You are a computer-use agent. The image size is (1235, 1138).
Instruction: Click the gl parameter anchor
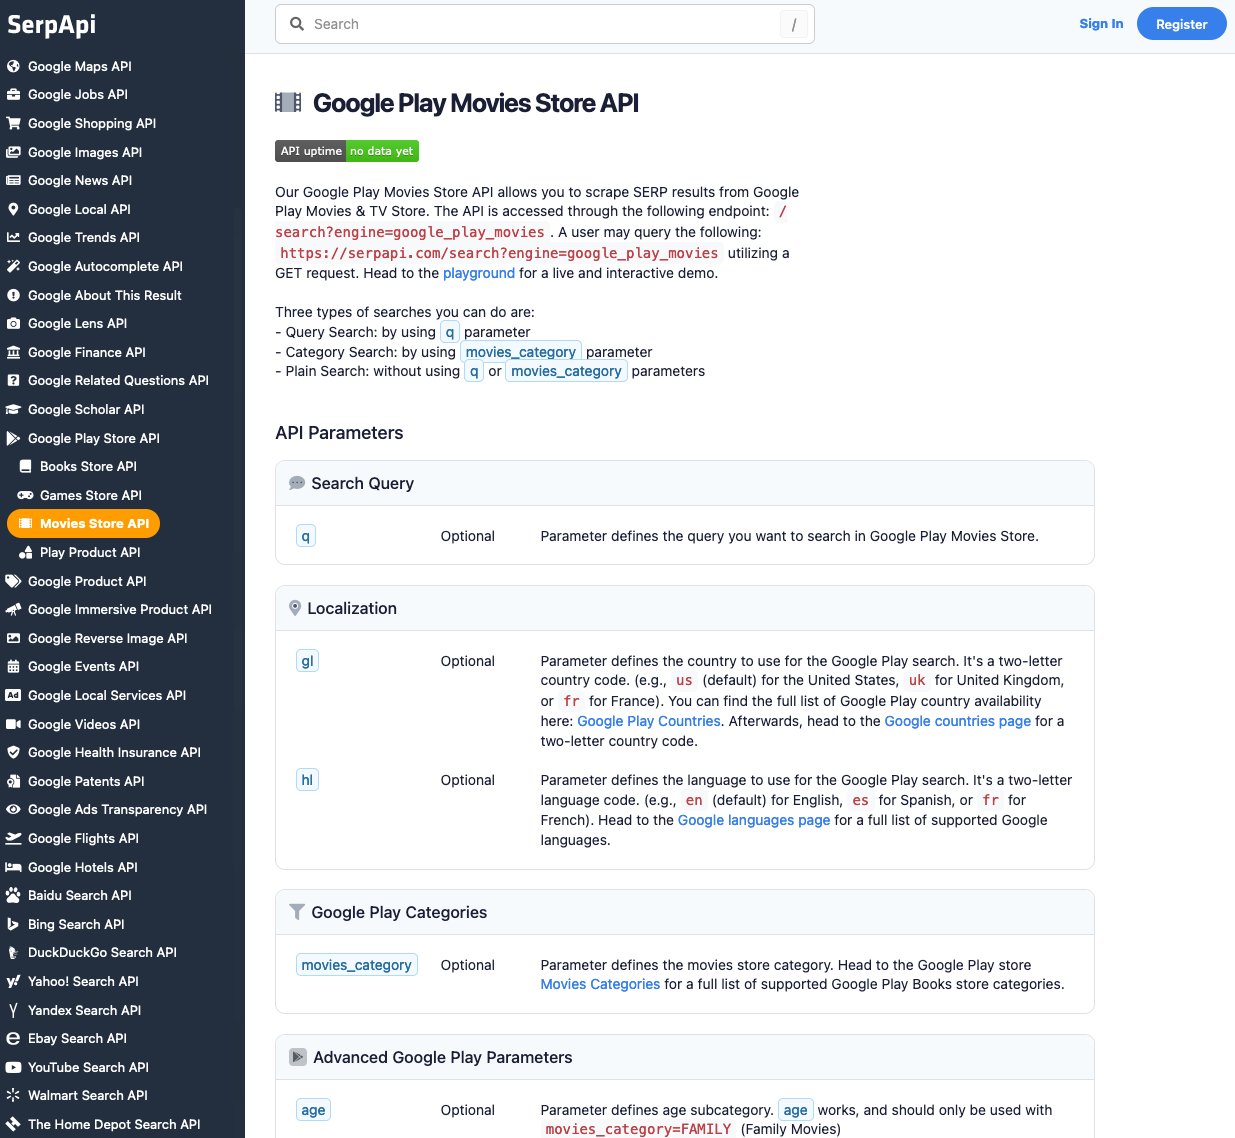(x=308, y=661)
